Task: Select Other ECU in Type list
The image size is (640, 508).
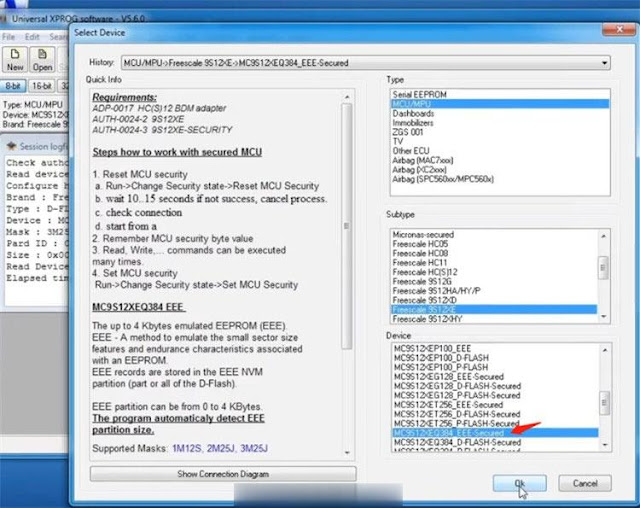Action: [500, 151]
